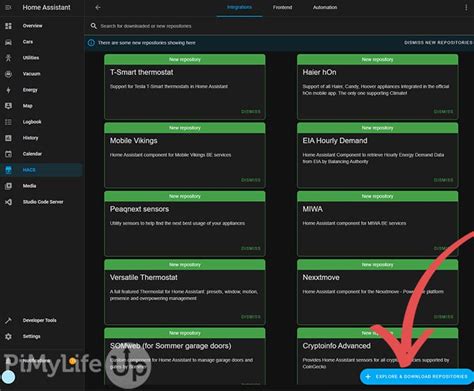
Task: Open Energy in the sidebar
Action: coord(41,90)
